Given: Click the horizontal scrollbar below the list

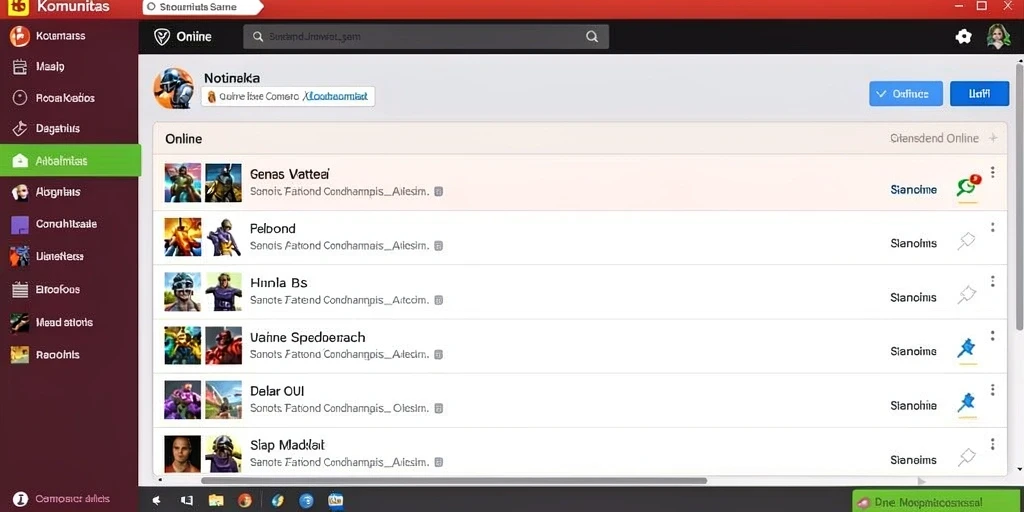Looking at the screenshot, I should 454,481.
